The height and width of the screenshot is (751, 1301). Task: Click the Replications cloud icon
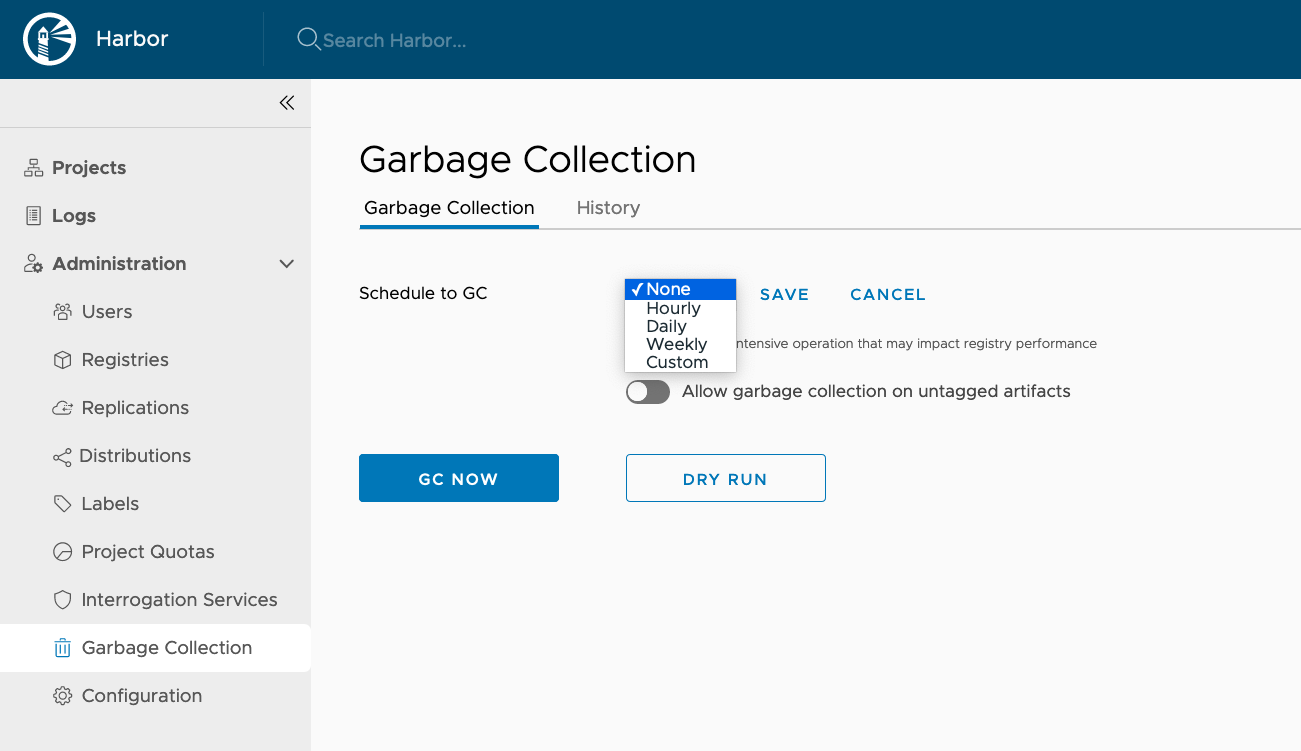click(62, 408)
